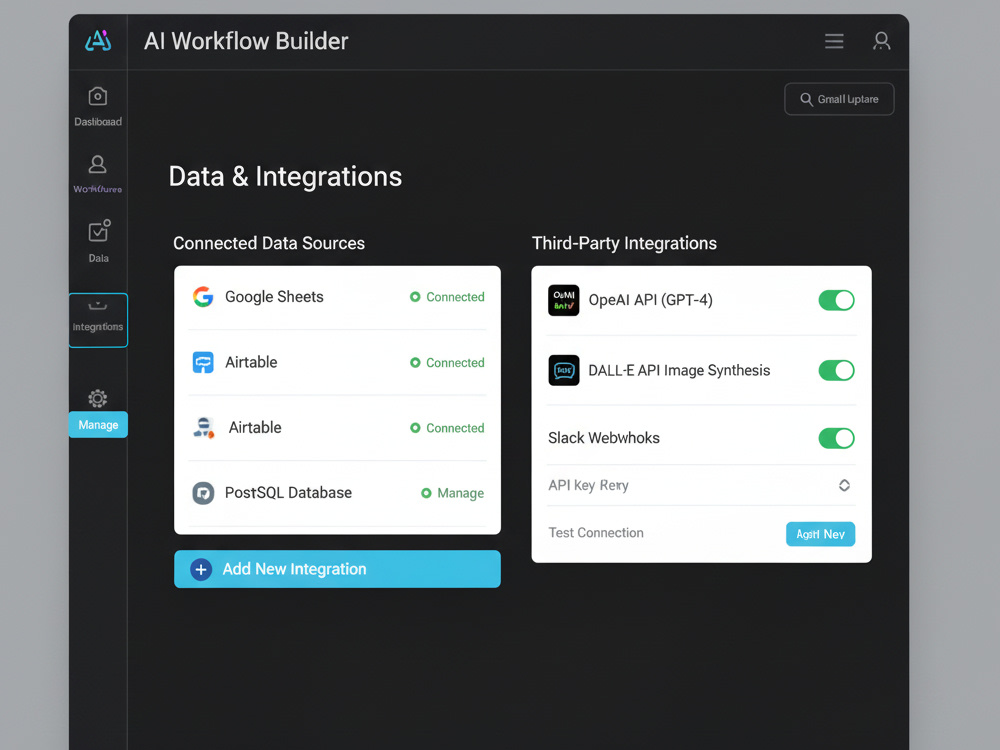Click the DALL-E API logo icon
Screen dimensions: 1000x750
tap(564, 370)
